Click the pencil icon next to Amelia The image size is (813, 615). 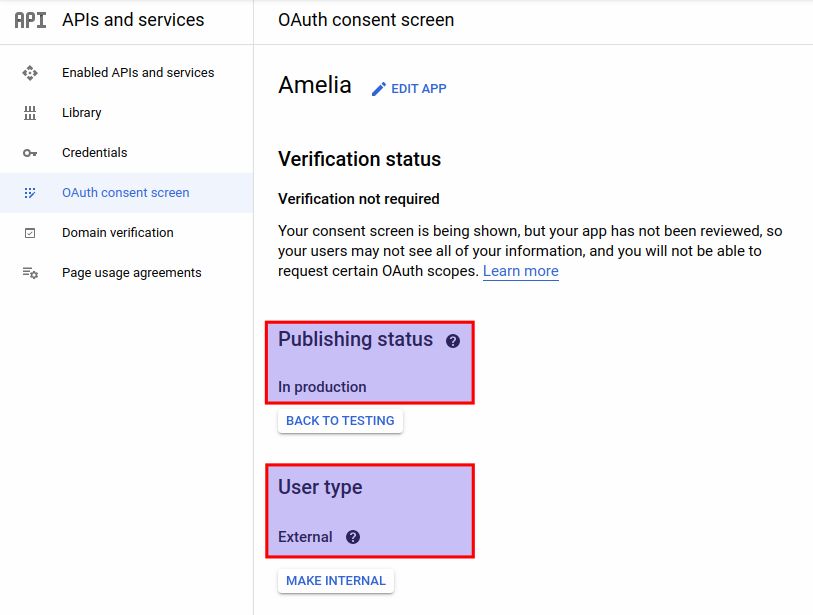point(377,88)
